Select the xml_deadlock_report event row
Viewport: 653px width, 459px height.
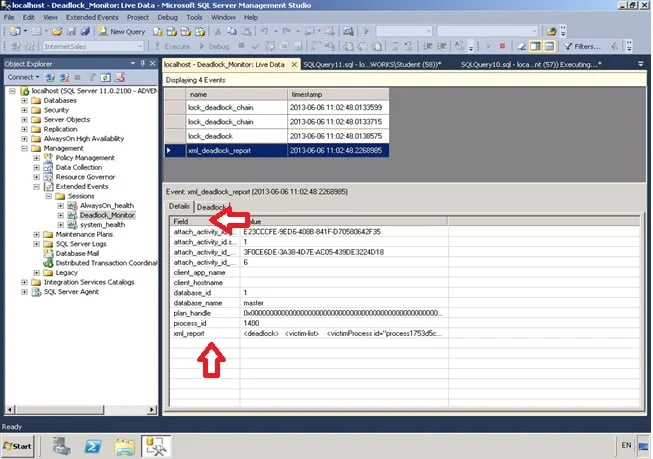[277, 150]
